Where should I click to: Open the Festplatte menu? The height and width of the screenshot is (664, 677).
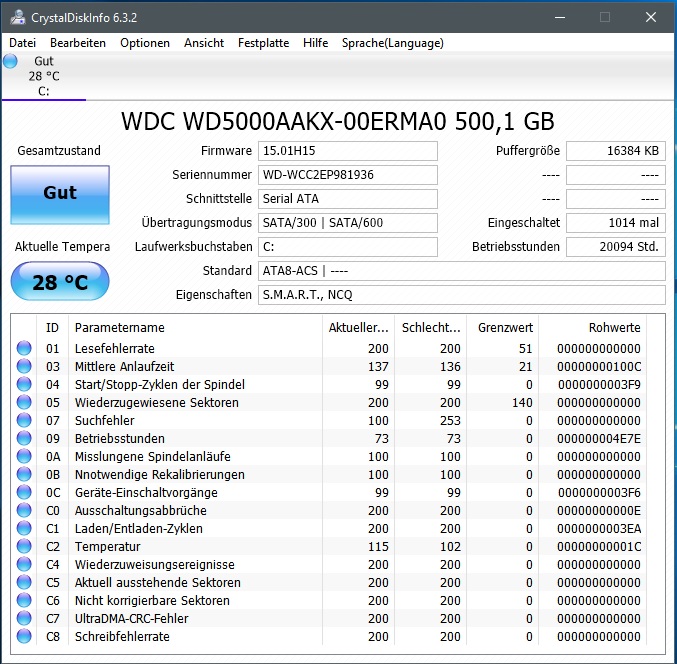point(263,43)
